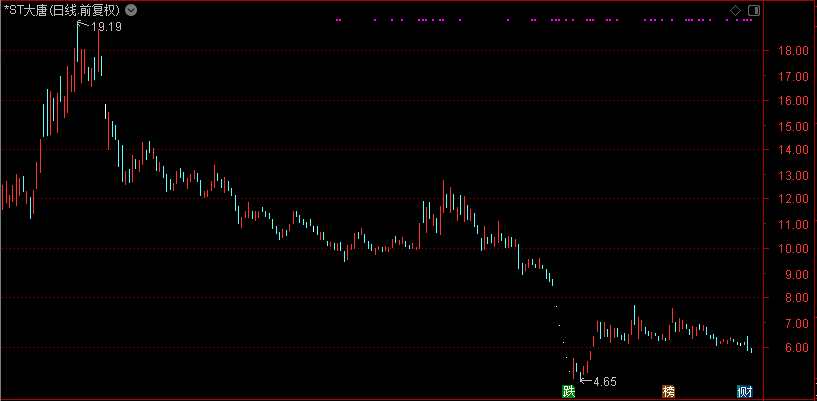The image size is (817, 401).
Task: Open the orange 榜 marker icon
Action: coord(668,391)
